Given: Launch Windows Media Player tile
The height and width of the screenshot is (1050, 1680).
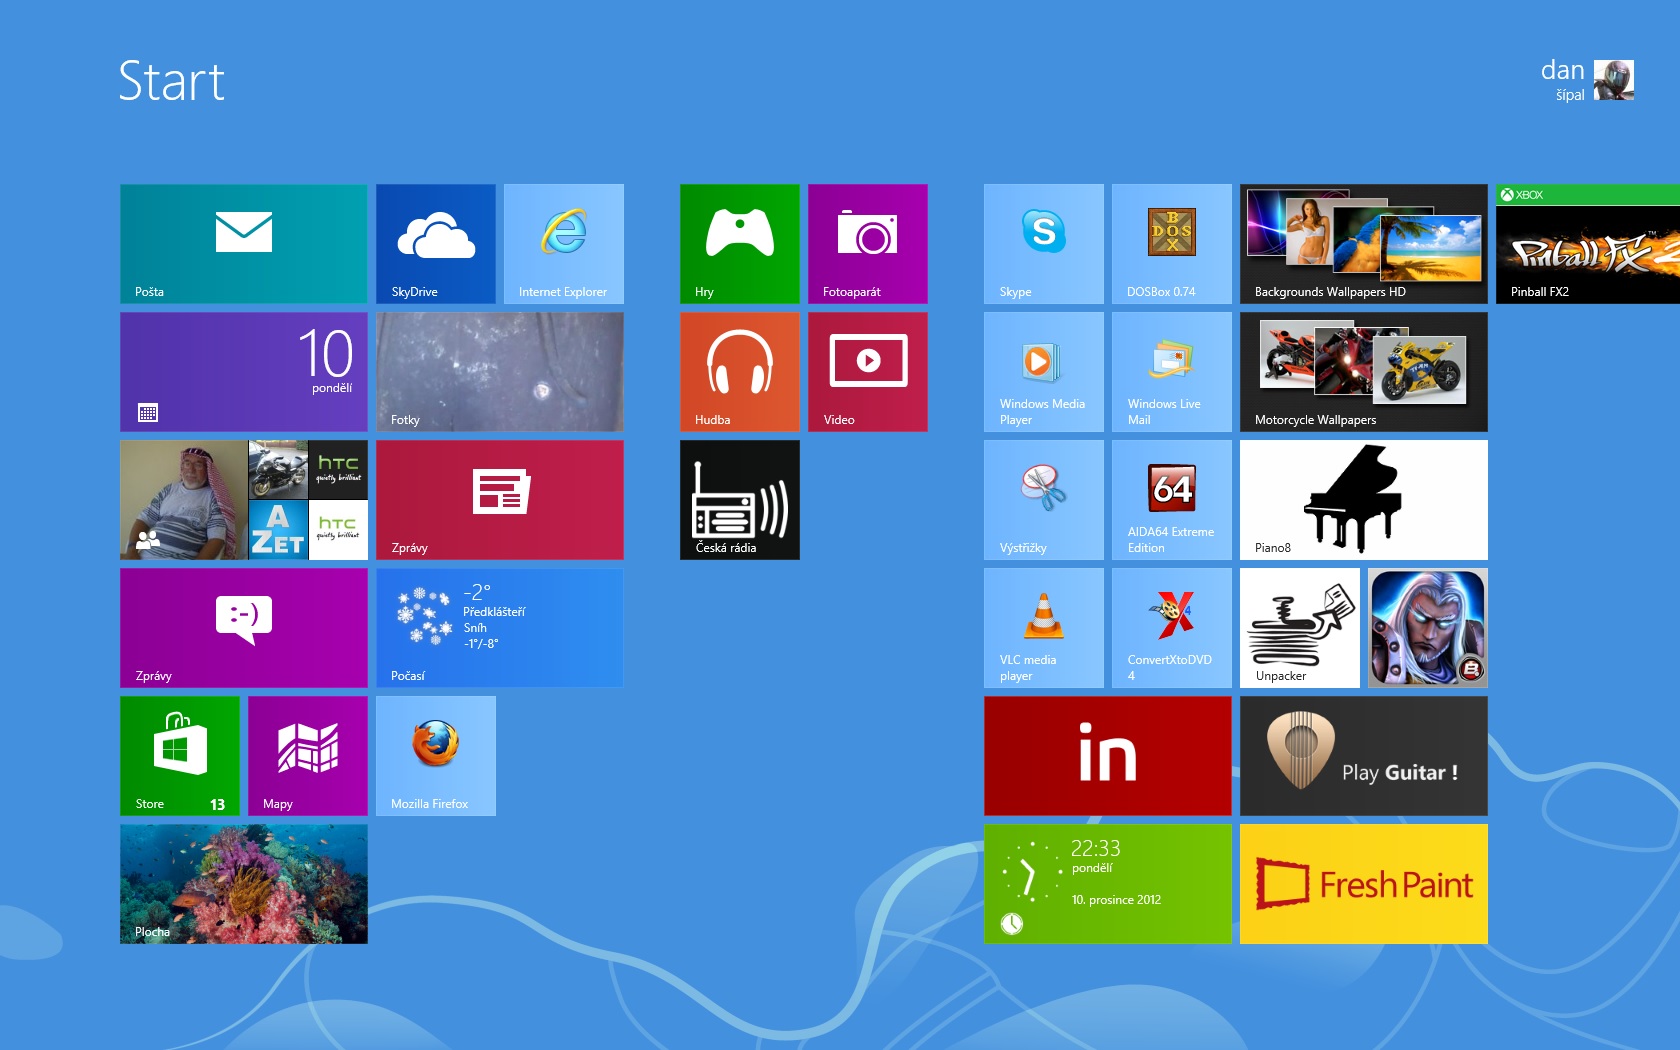Looking at the screenshot, I should [1044, 372].
